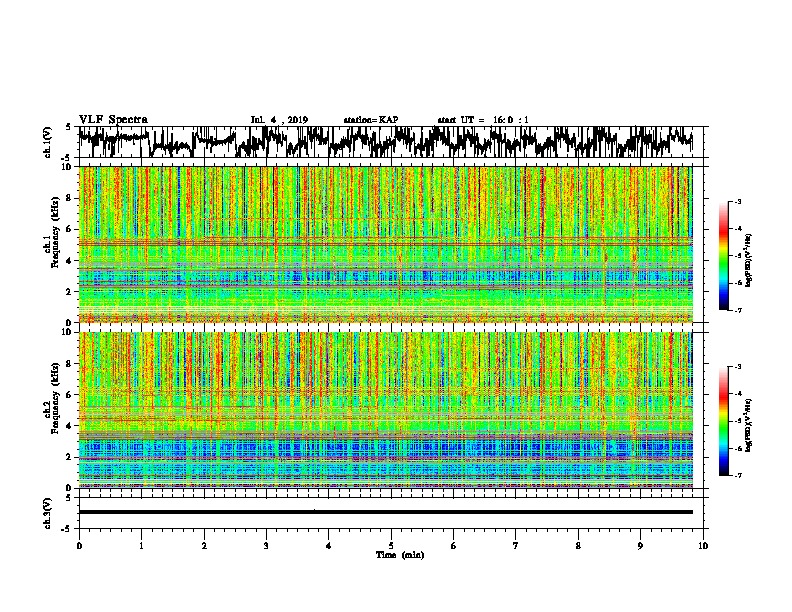Image resolution: width=792 pixels, height=612 pixels.
Task: Click inside the ch.2 spectrogram panel
Action: [x=386, y=410]
